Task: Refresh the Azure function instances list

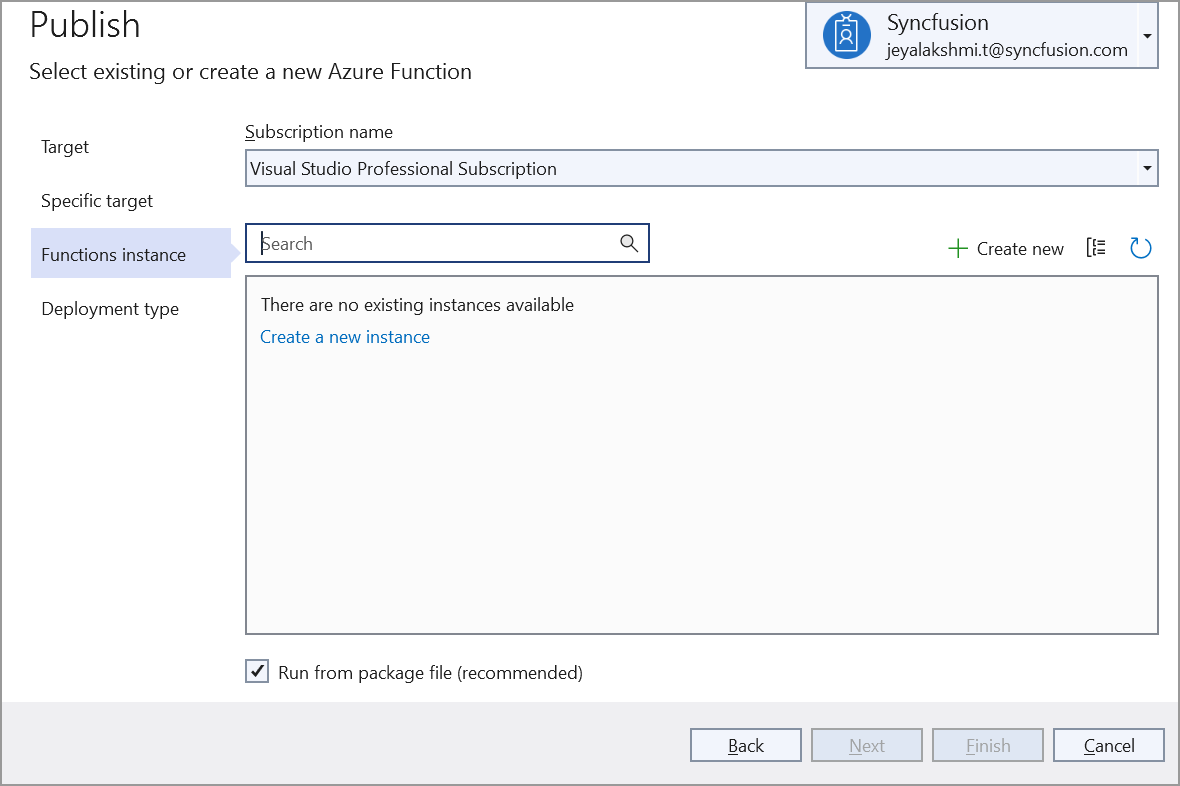Action: coord(1140,247)
